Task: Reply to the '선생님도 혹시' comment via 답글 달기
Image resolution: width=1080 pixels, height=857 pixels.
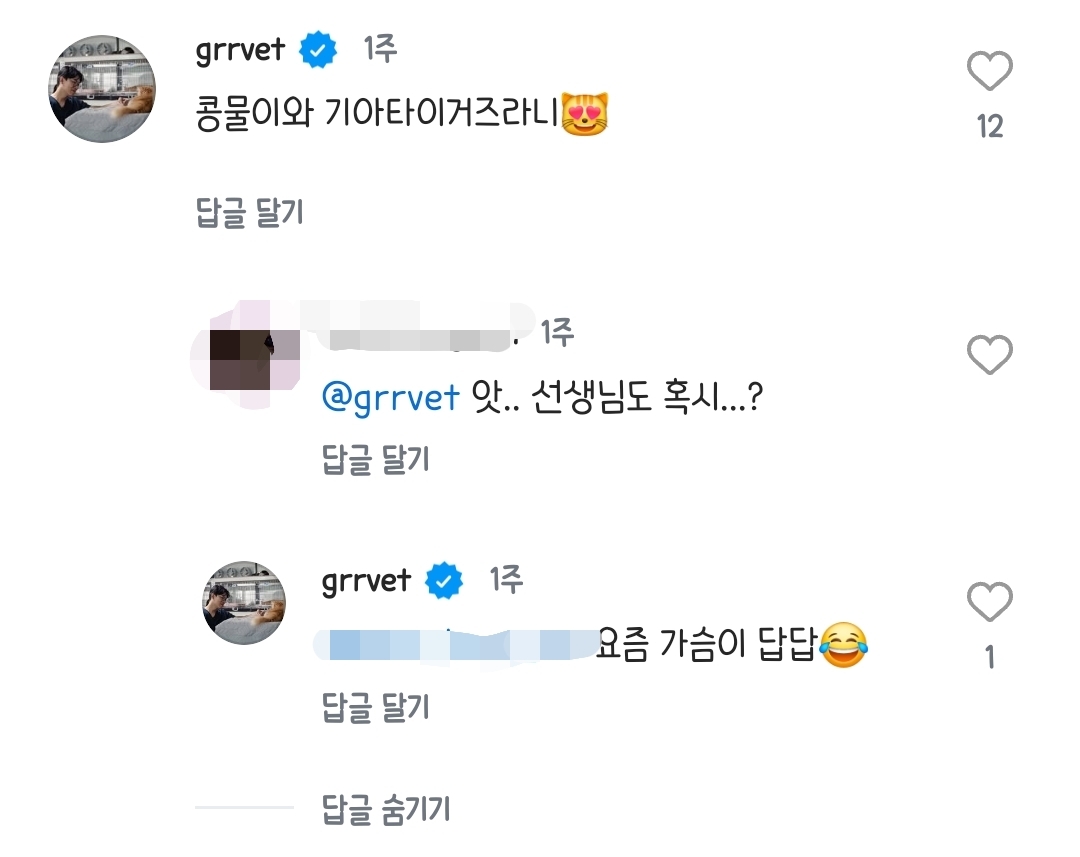Action: click(x=375, y=459)
